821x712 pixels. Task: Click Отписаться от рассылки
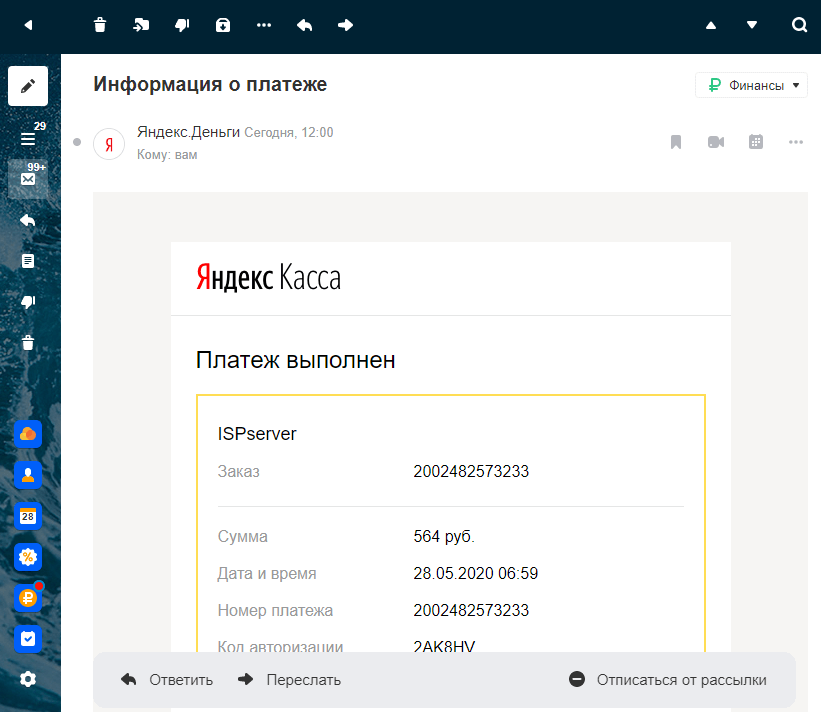point(668,680)
